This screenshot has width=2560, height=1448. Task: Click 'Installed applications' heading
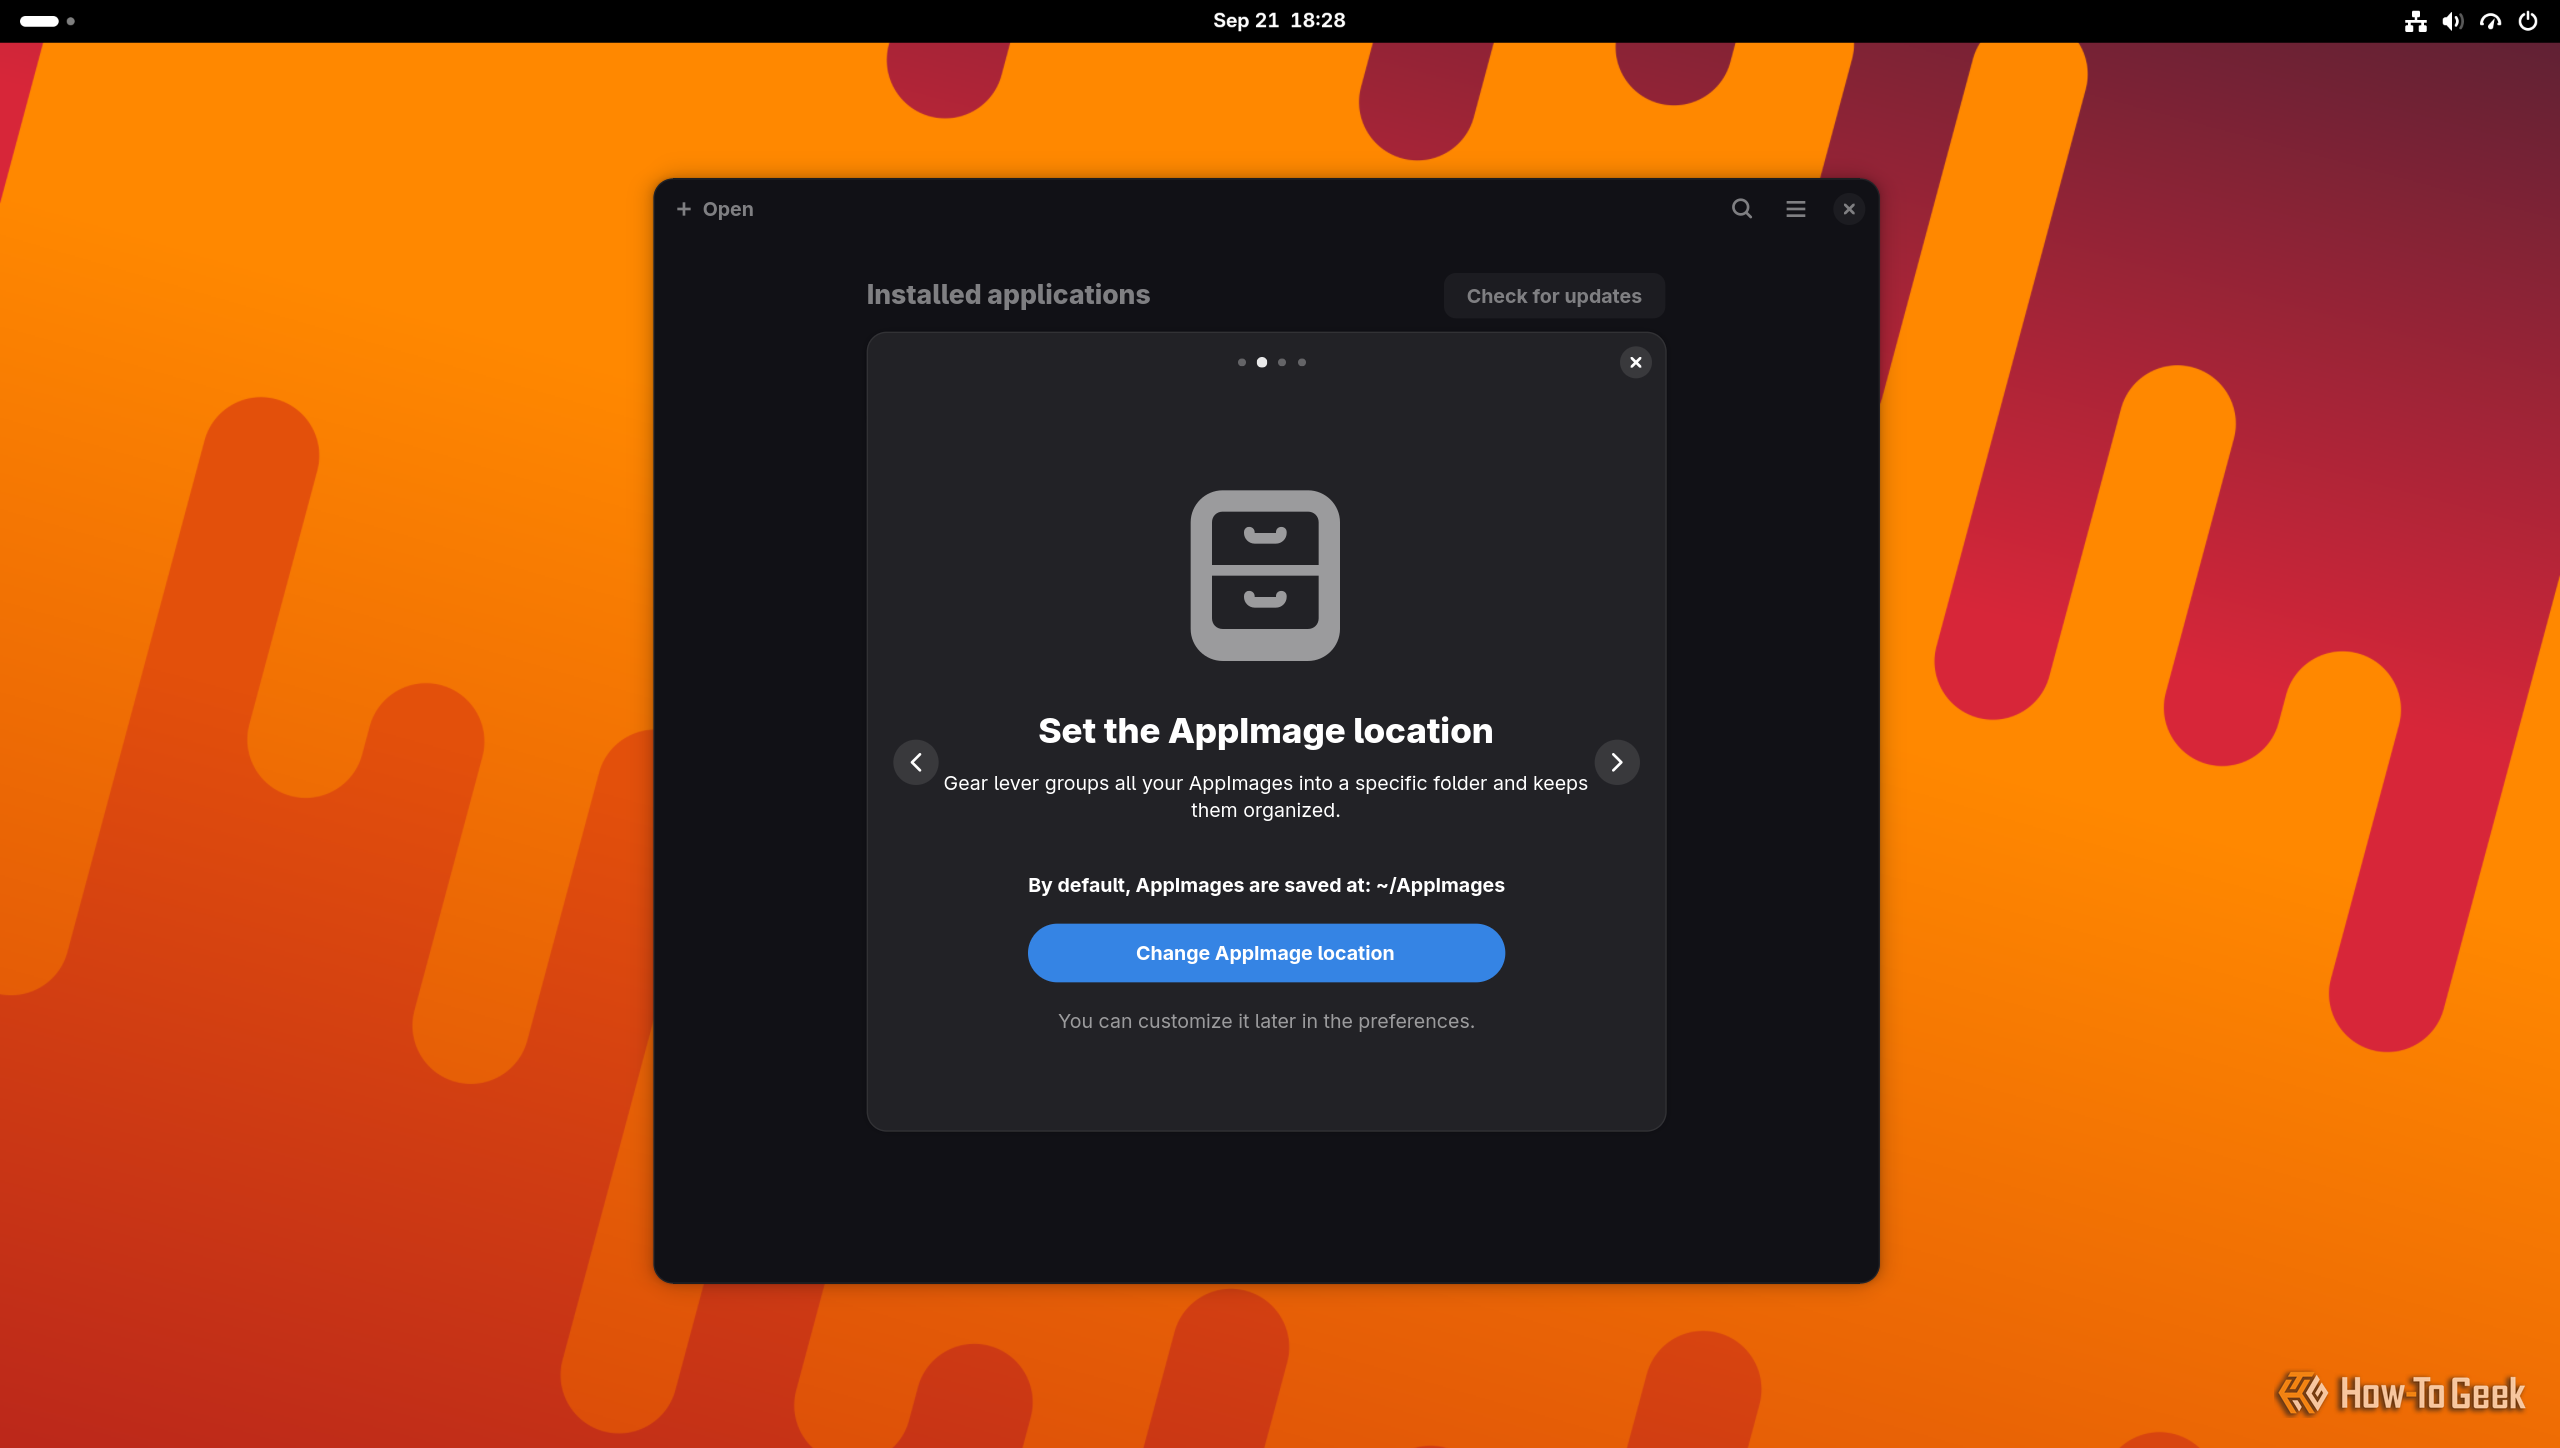pyautogui.click(x=1008, y=294)
